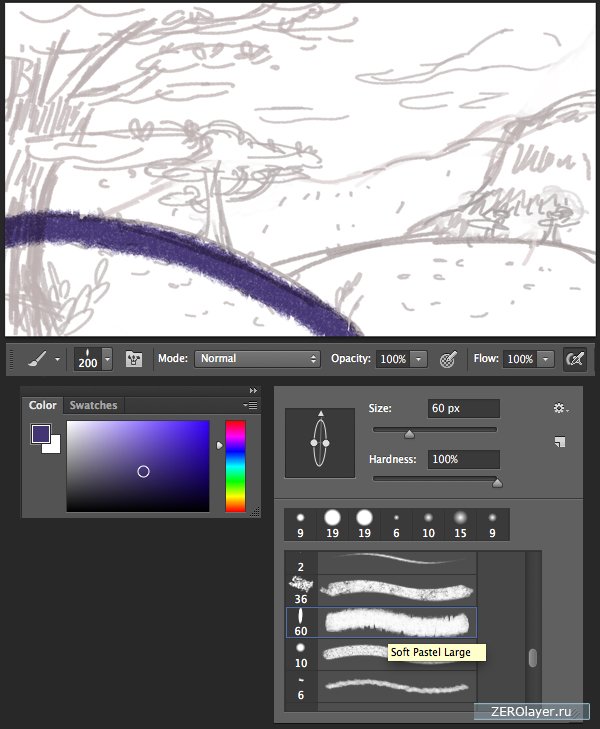Image resolution: width=600 pixels, height=729 pixels.
Task: Collapse the Color panel with double arrows
Action: point(253,391)
